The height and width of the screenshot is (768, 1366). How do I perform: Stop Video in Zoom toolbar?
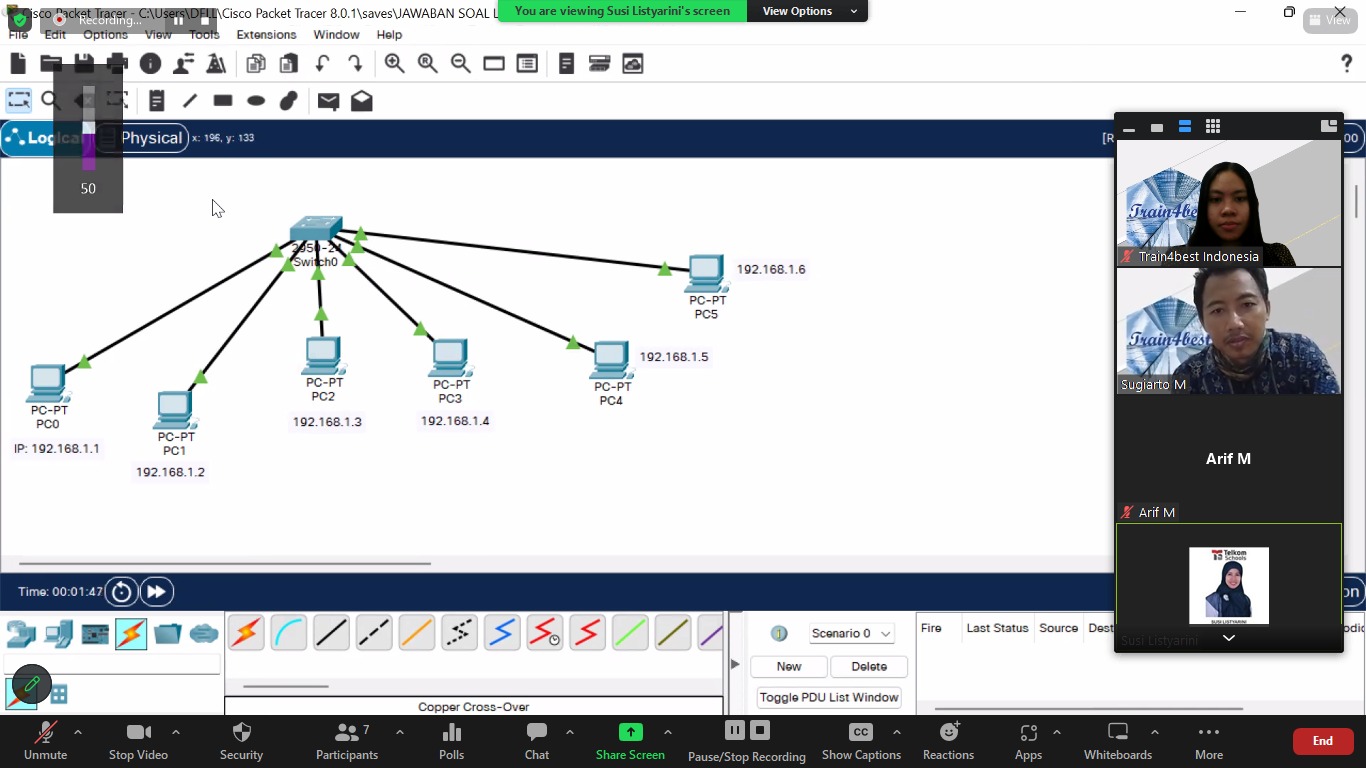[x=138, y=740]
